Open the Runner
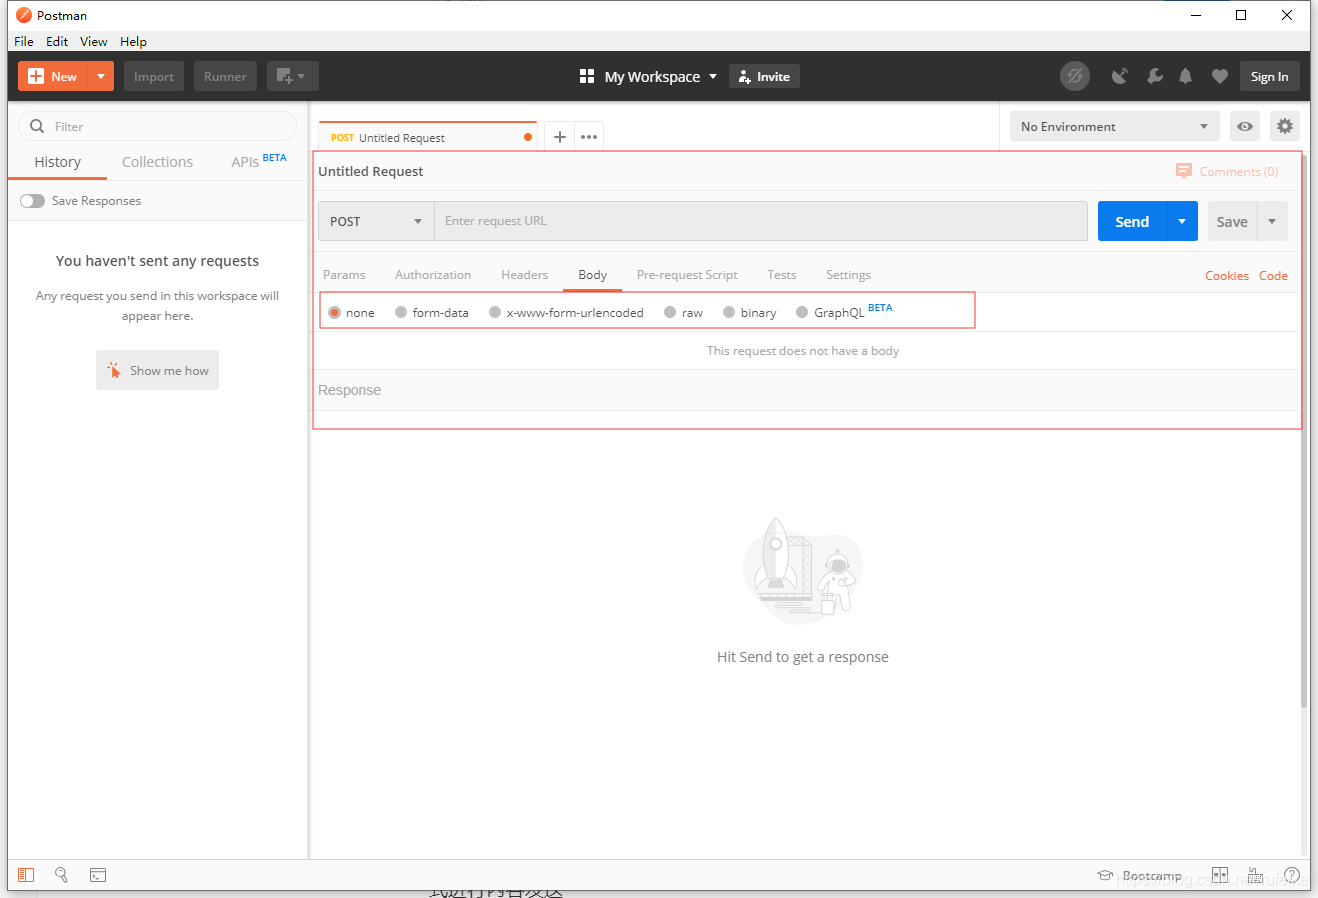 click(225, 76)
